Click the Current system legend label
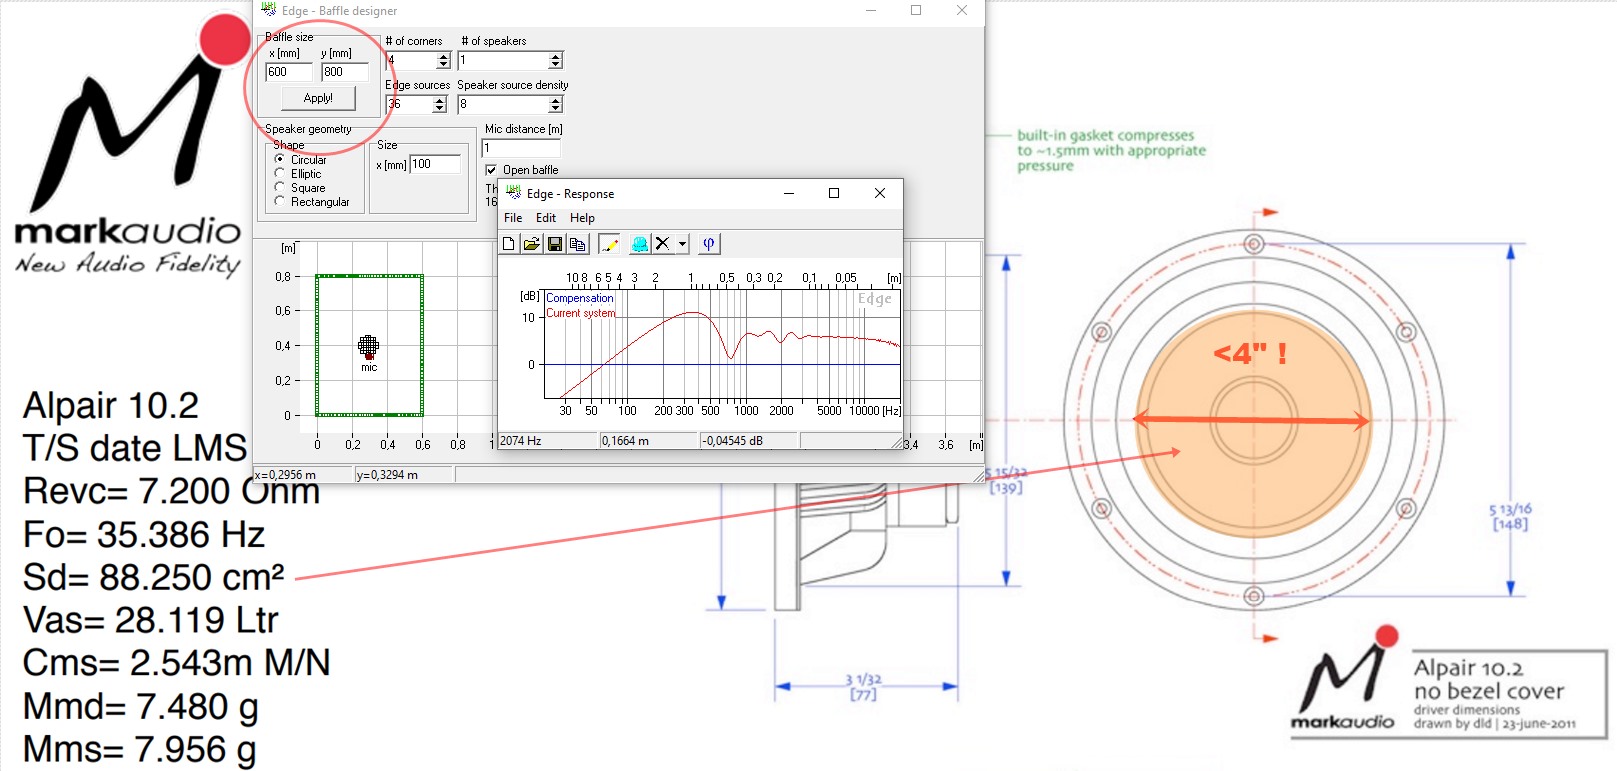Screen dimensions: 1617x771 coord(581,313)
